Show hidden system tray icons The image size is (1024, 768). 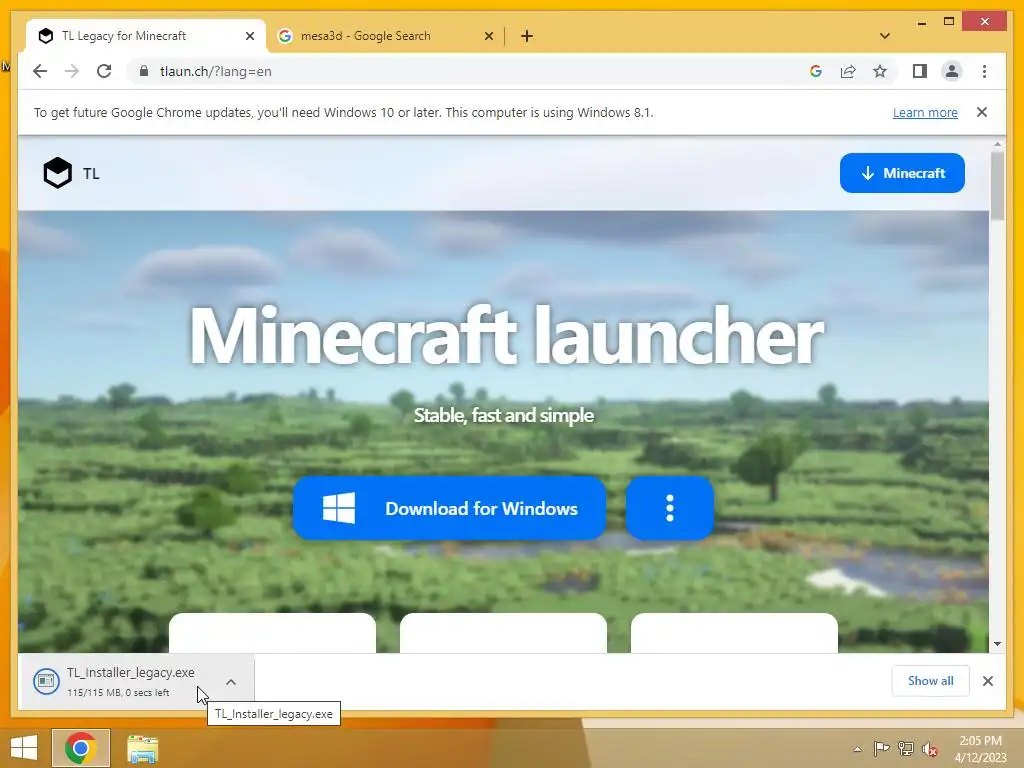(857, 749)
